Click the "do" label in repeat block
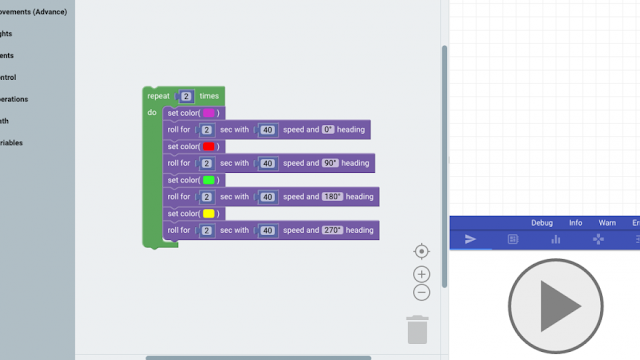 152,112
